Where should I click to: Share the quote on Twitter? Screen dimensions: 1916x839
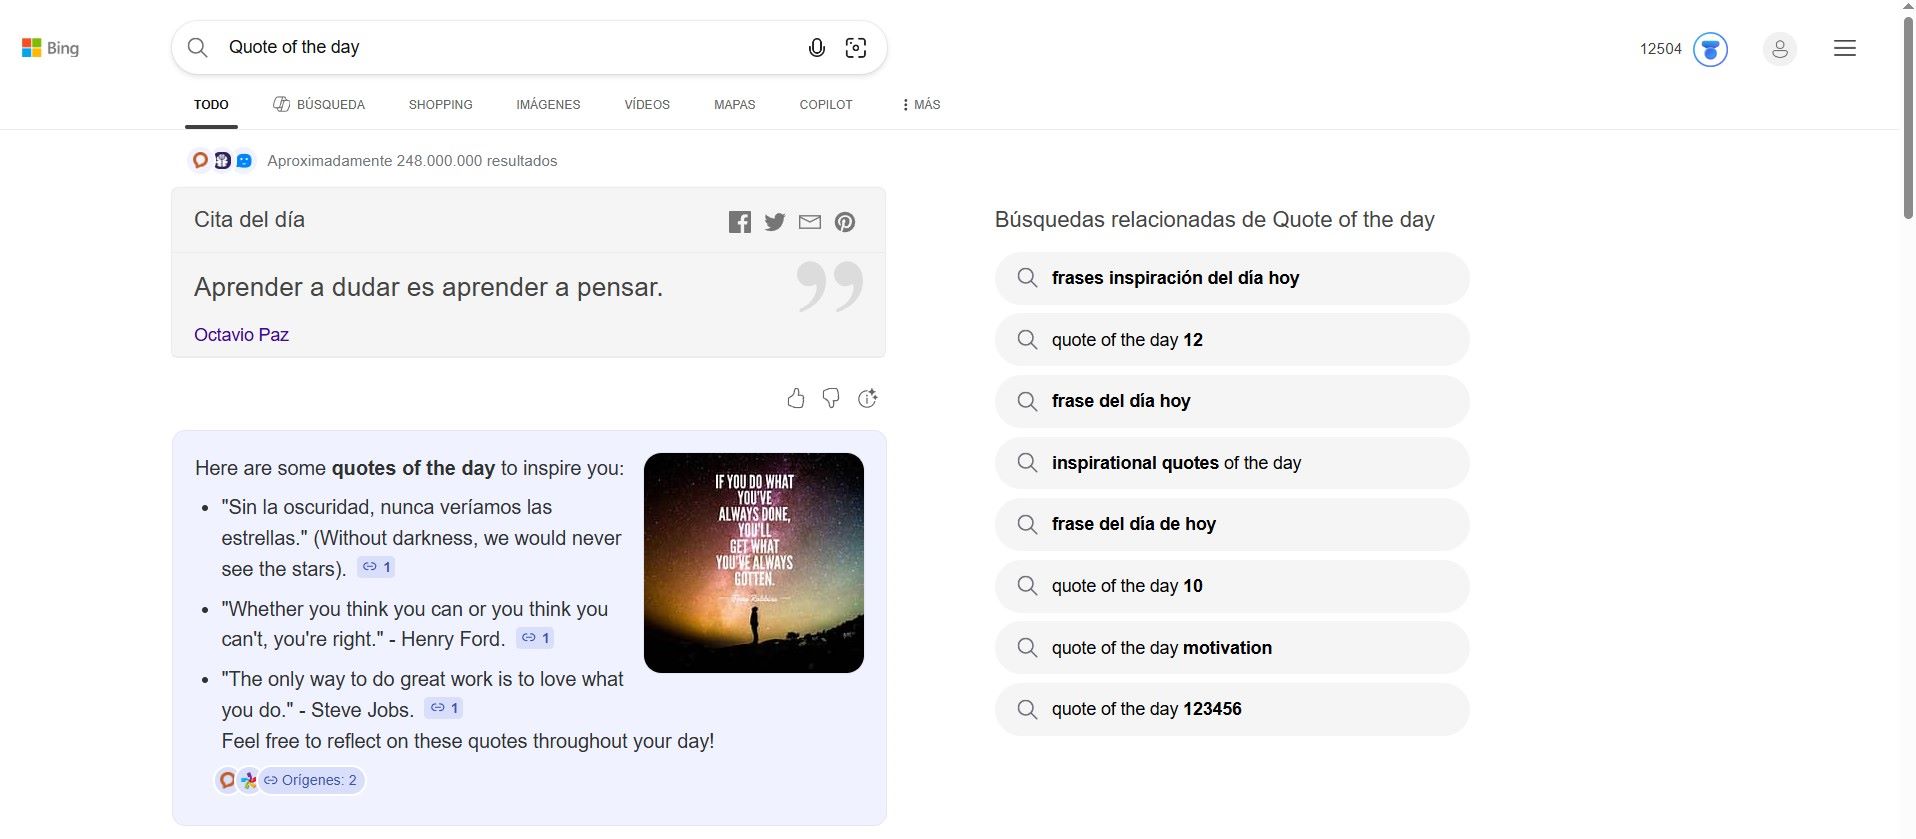[775, 222]
